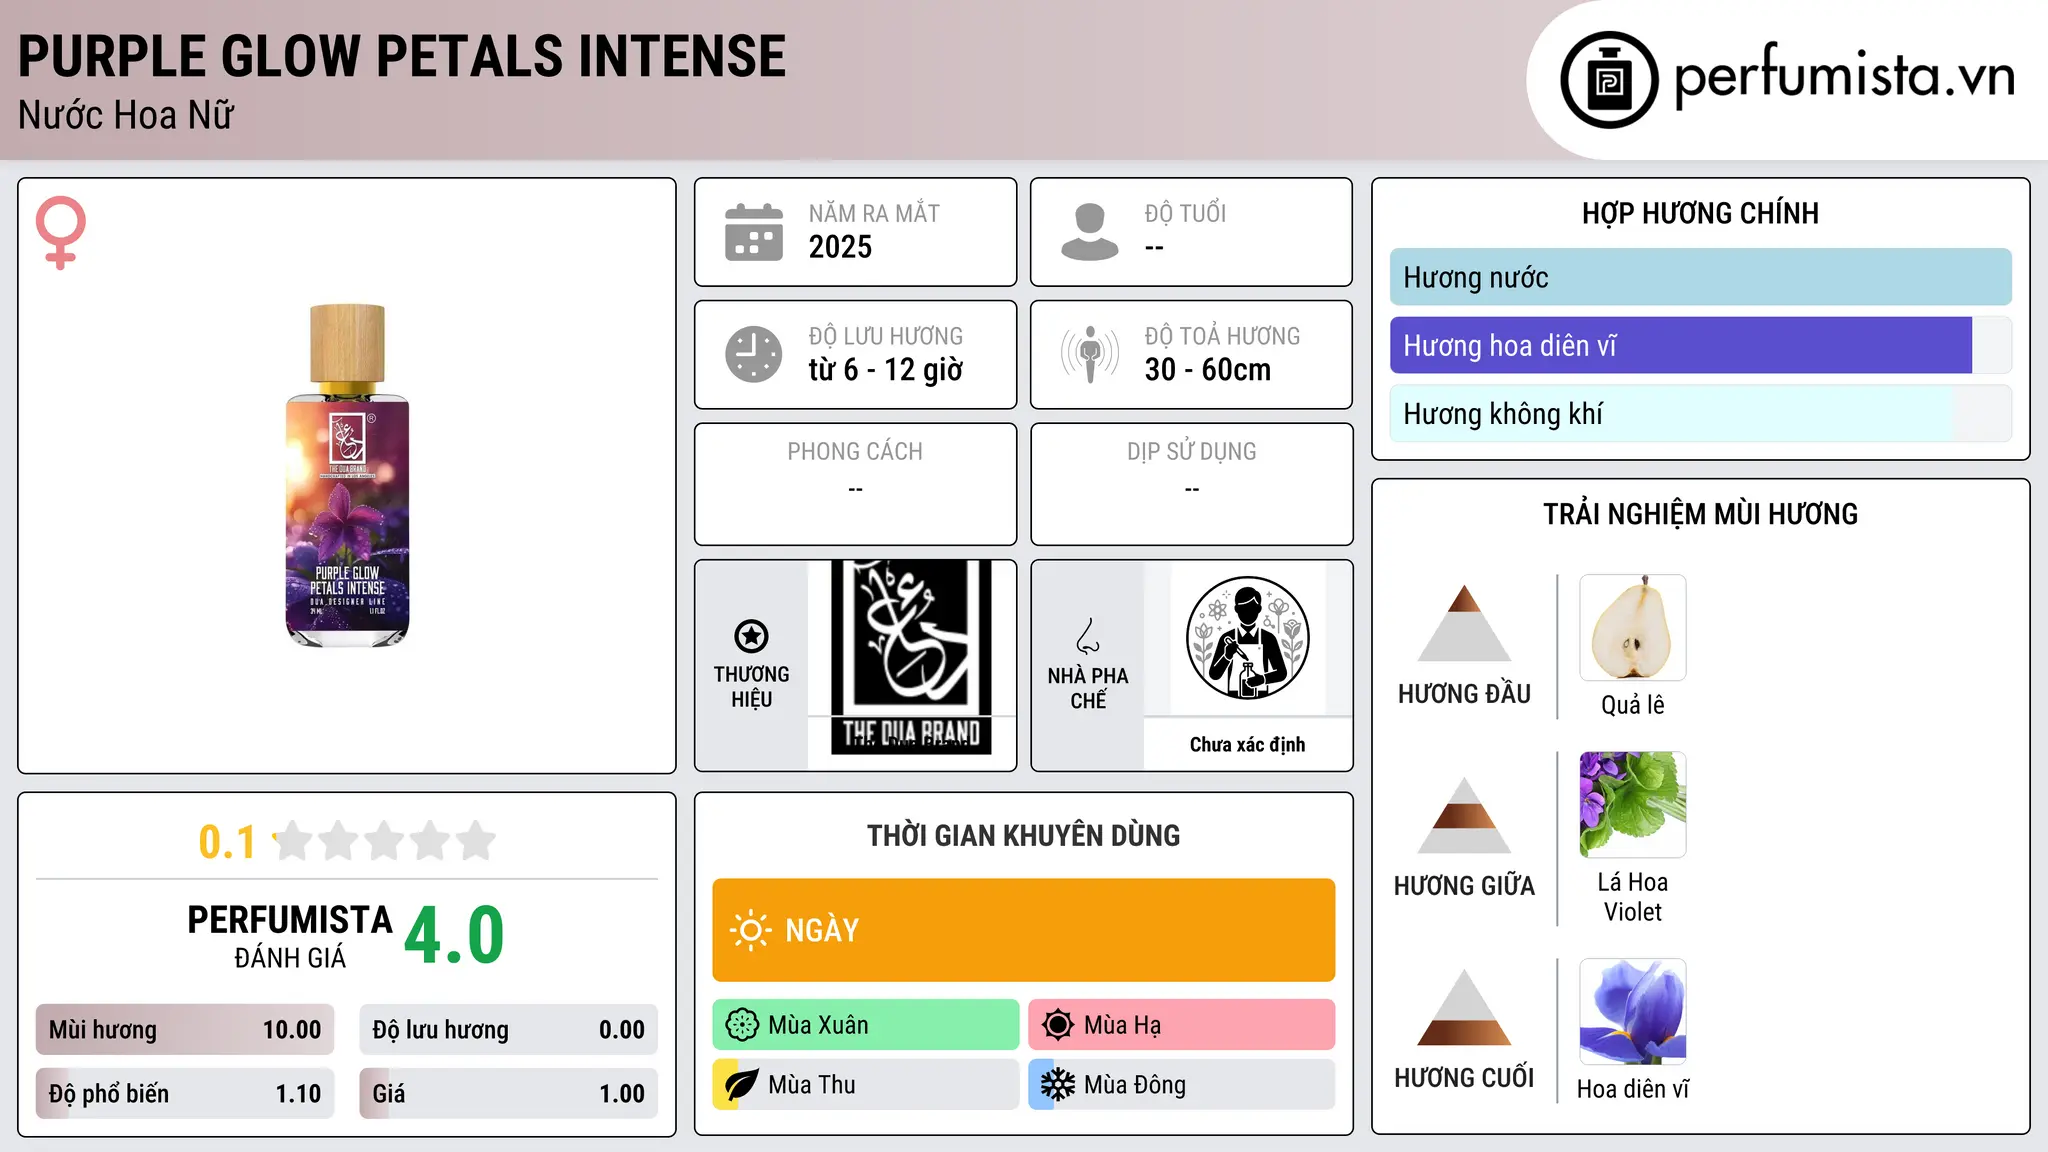Click the Hương nước accord bar
The height and width of the screenshot is (1152, 2048).
click(1701, 277)
